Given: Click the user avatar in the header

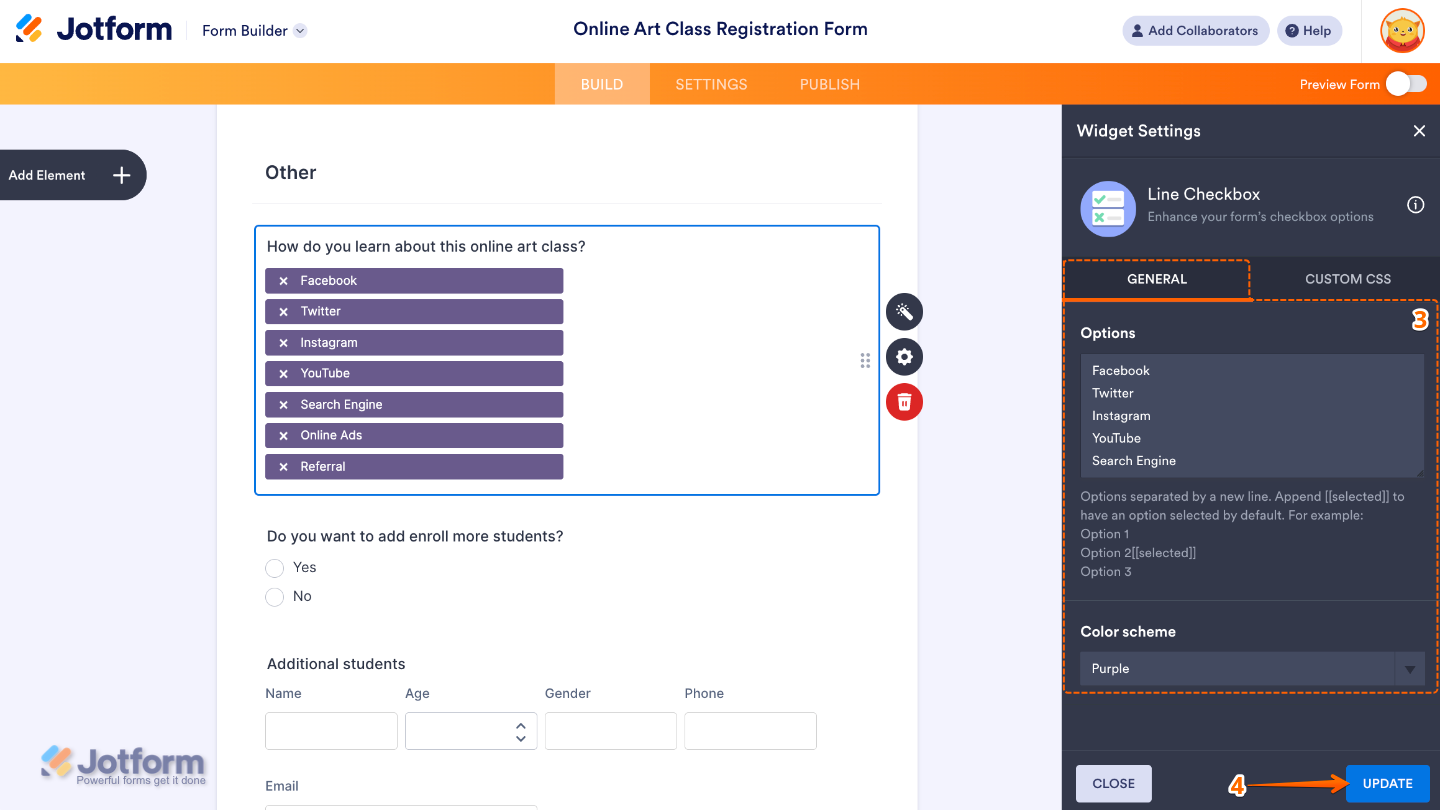Looking at the screenshot, I should (x=1402, y=31).
